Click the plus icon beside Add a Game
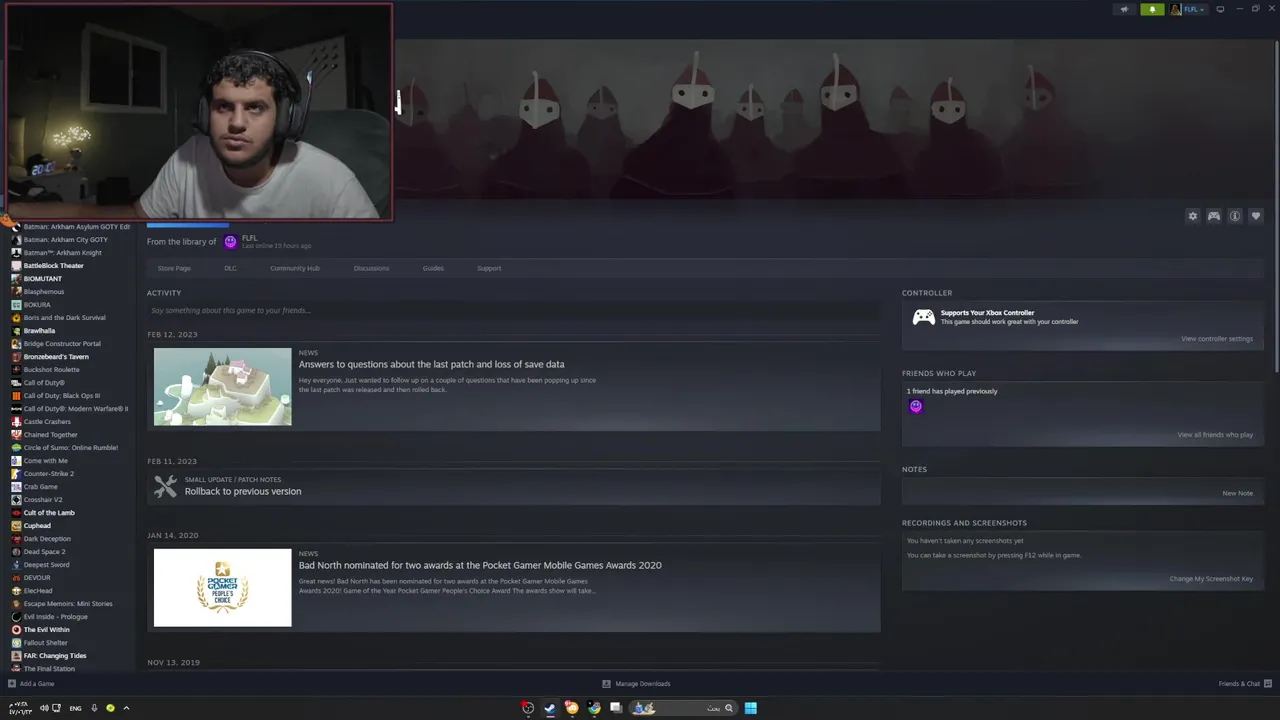 point(12,684)
